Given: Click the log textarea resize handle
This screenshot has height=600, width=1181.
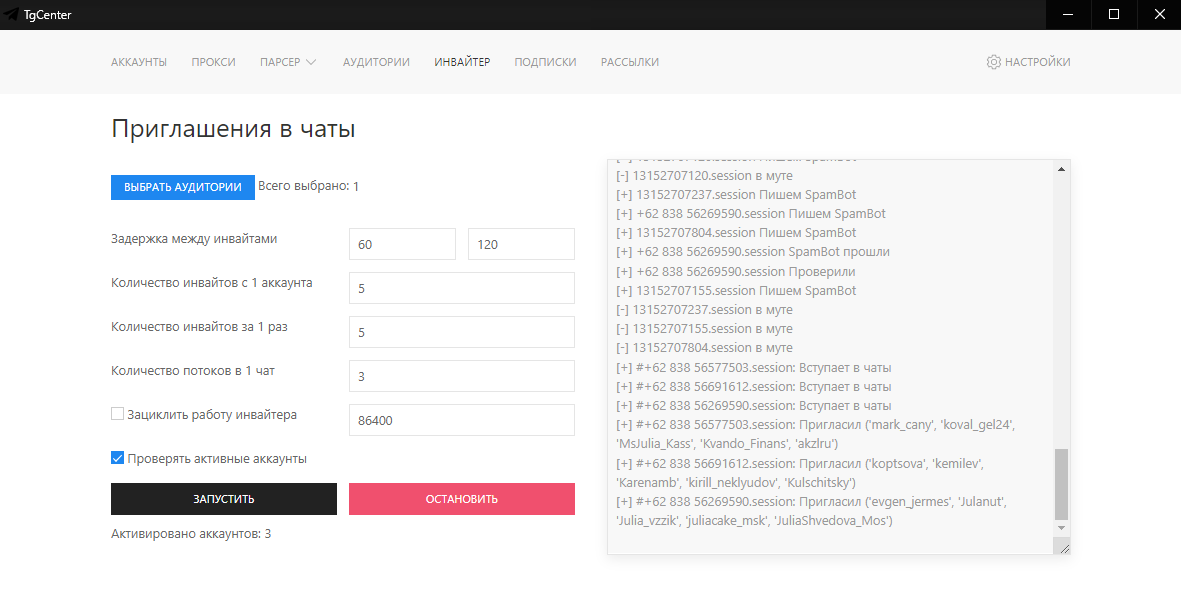Looking at the screenshot, I should click(1064, 548).
